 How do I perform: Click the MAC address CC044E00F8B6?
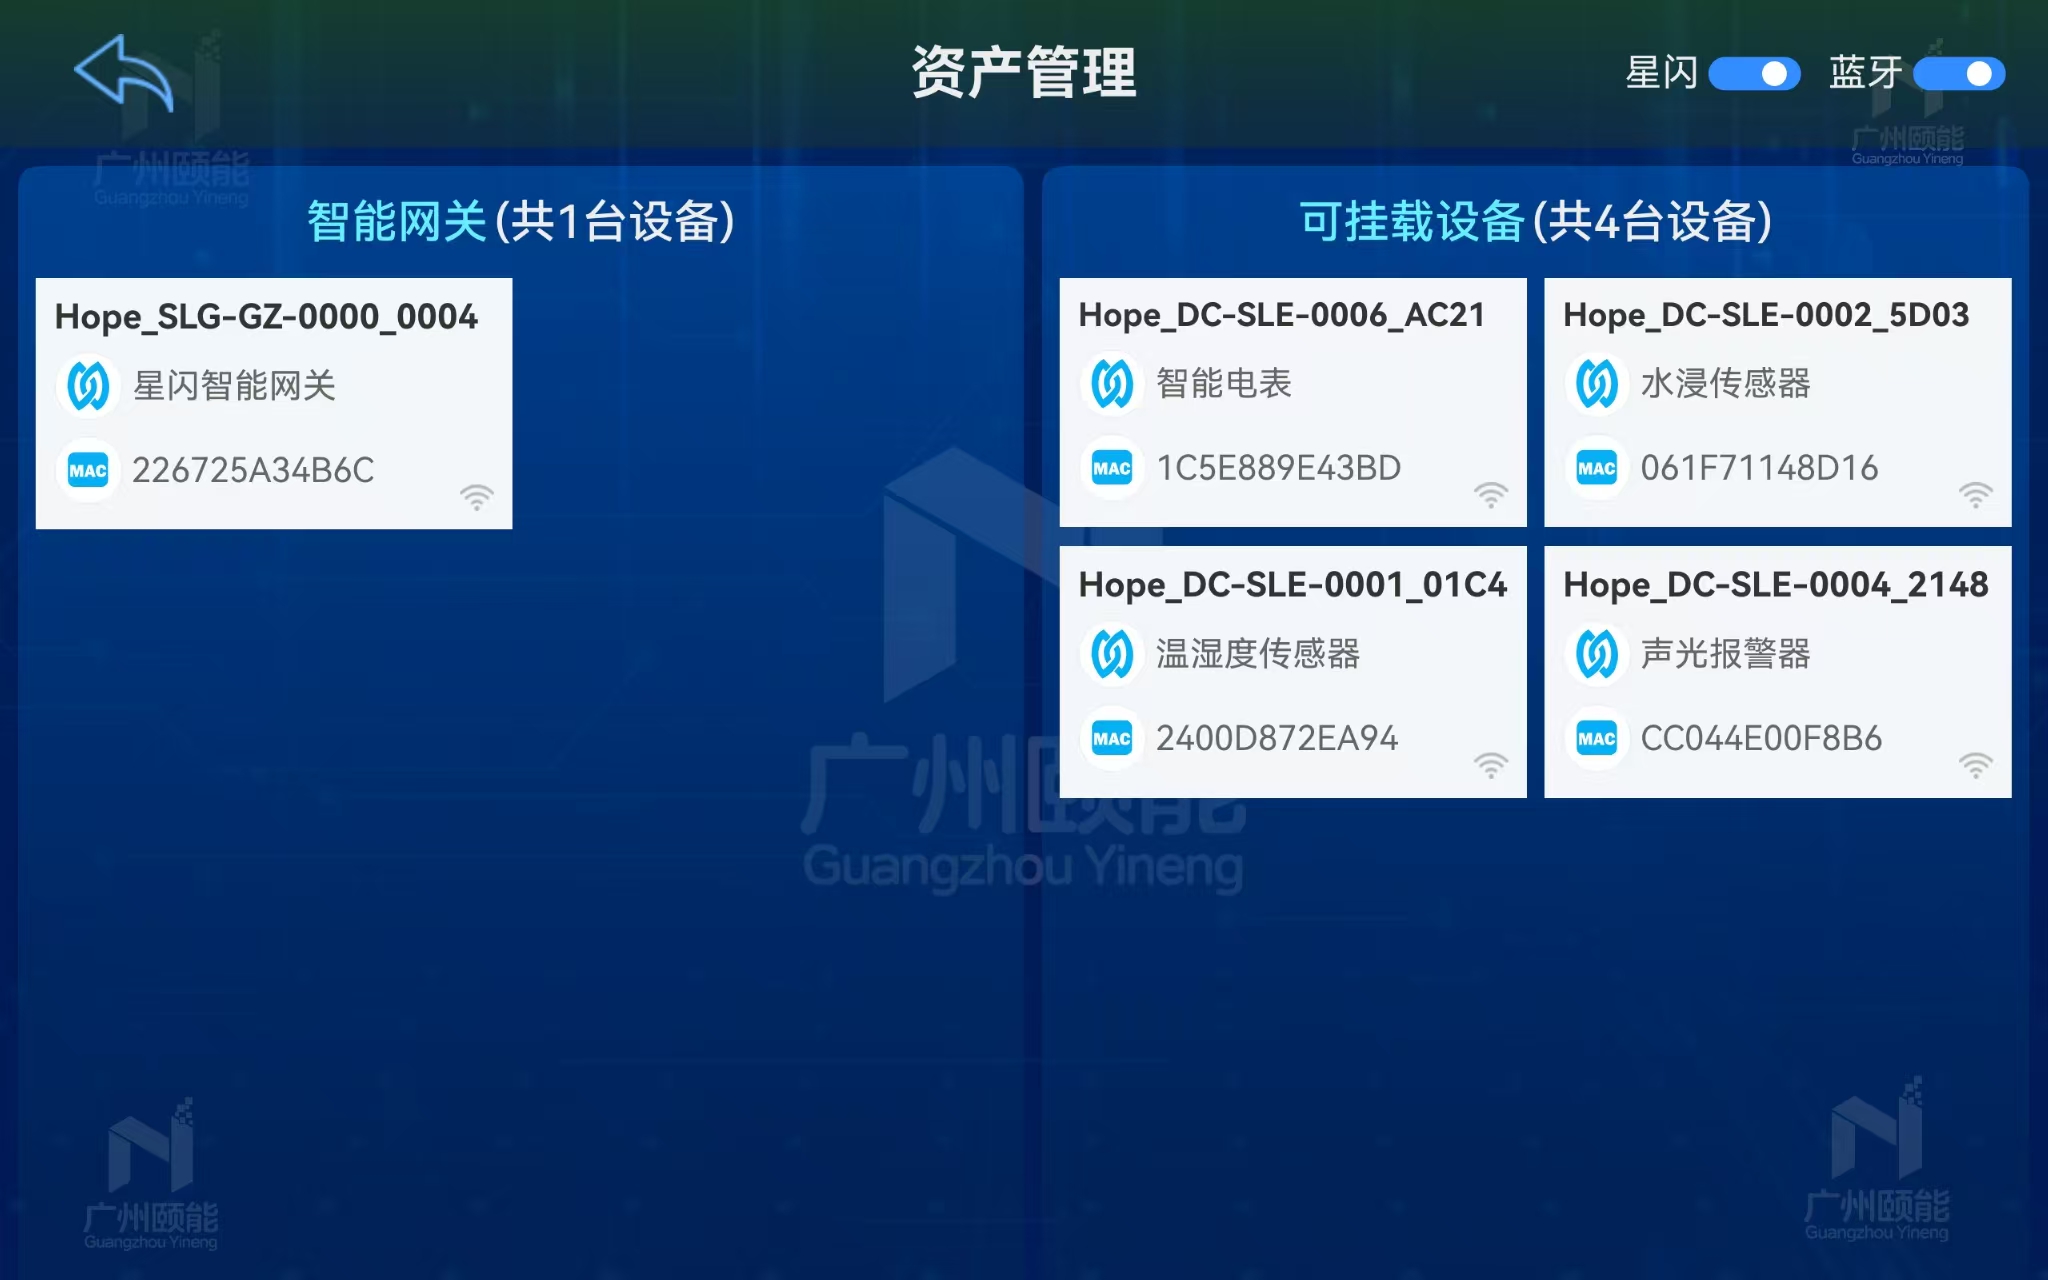coord(1762,739)
